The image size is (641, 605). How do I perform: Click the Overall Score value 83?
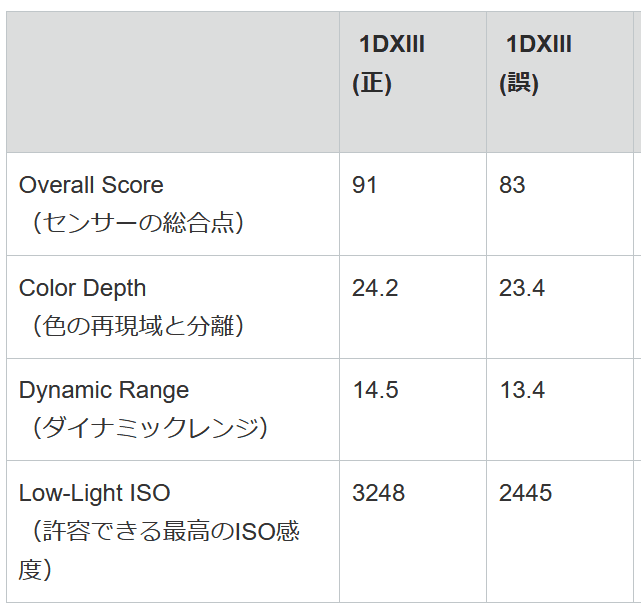tap(512, 185)
